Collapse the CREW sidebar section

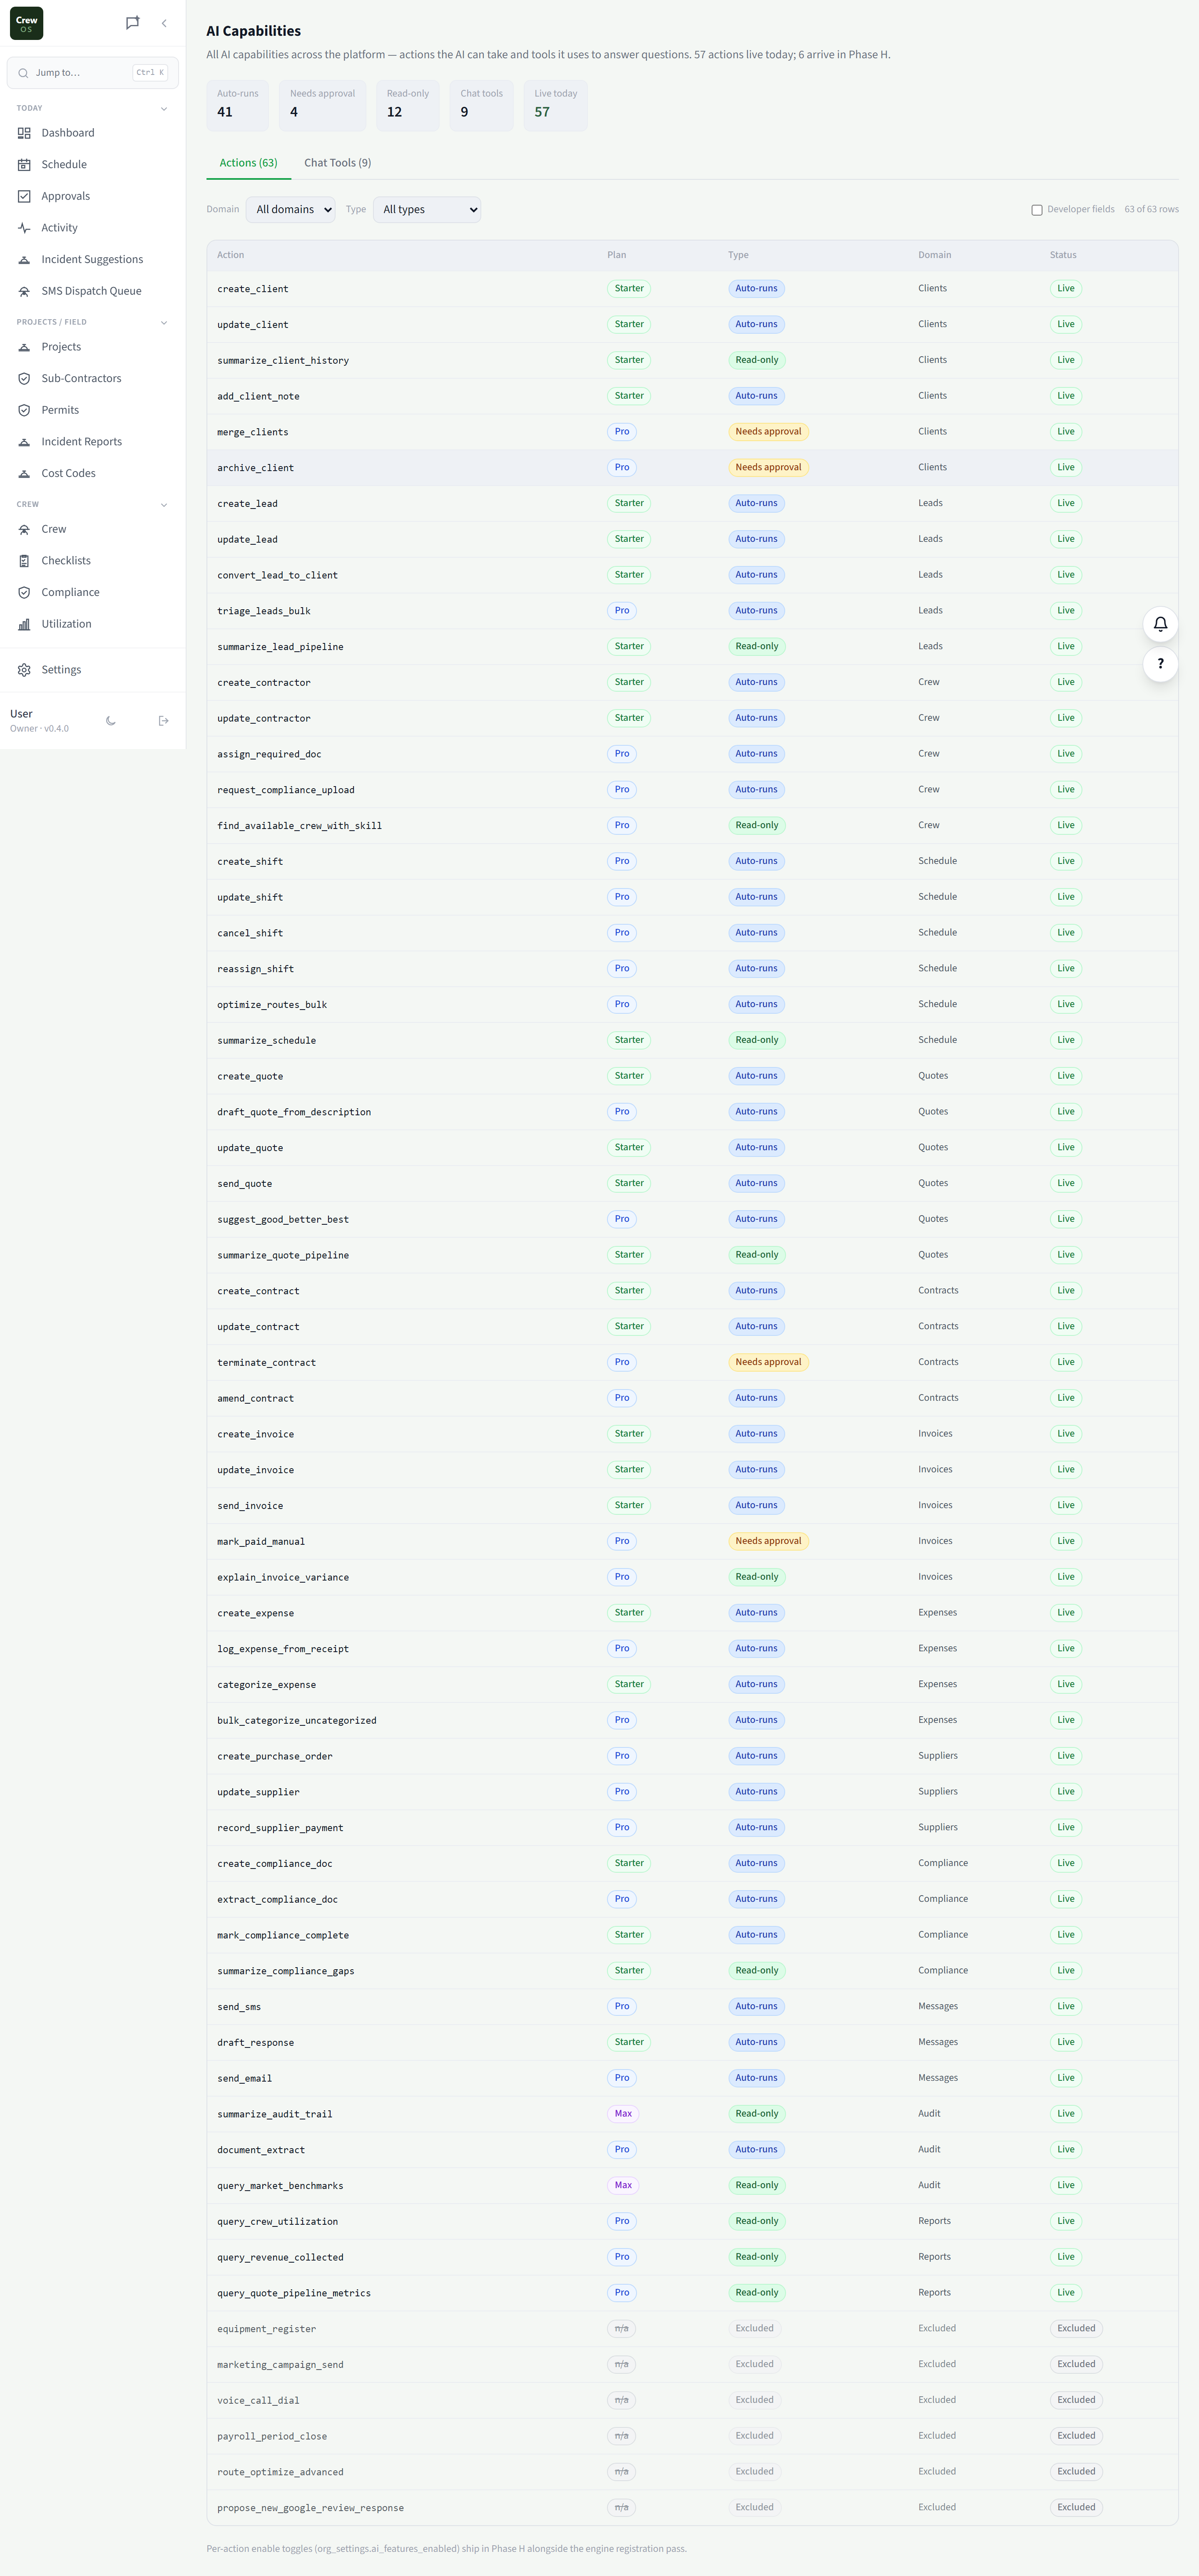click(164, 505)
